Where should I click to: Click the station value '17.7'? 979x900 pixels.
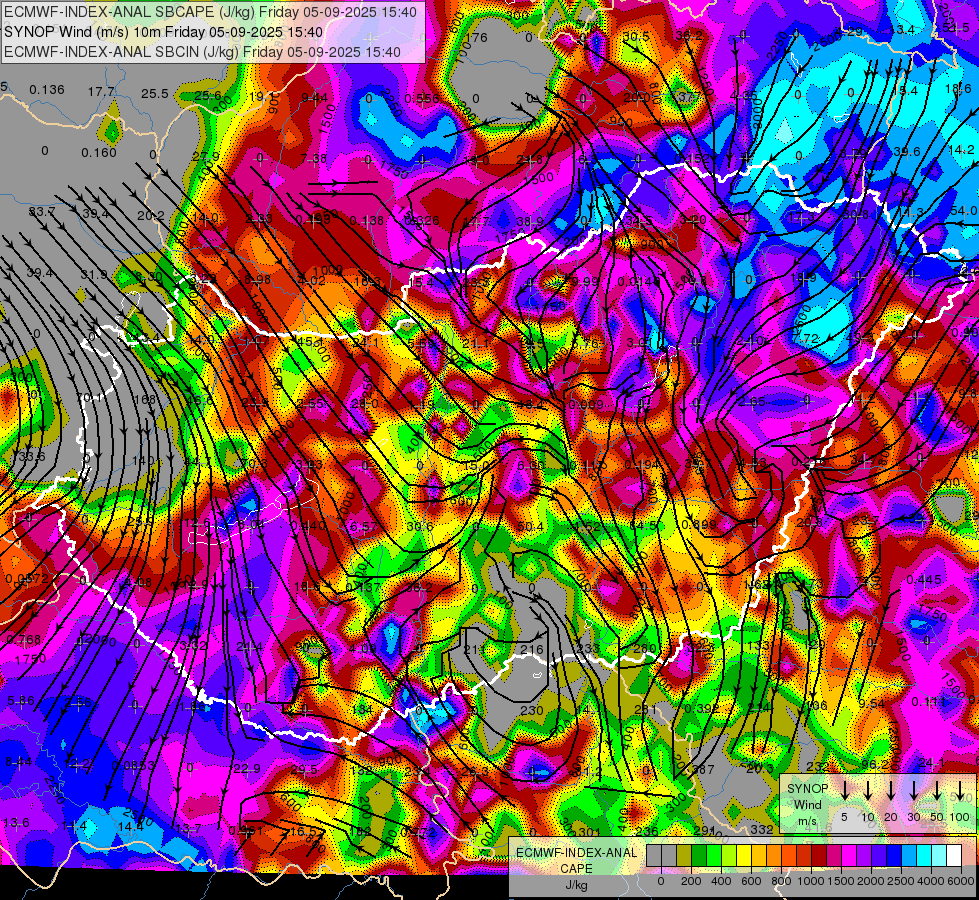(101, 92)
